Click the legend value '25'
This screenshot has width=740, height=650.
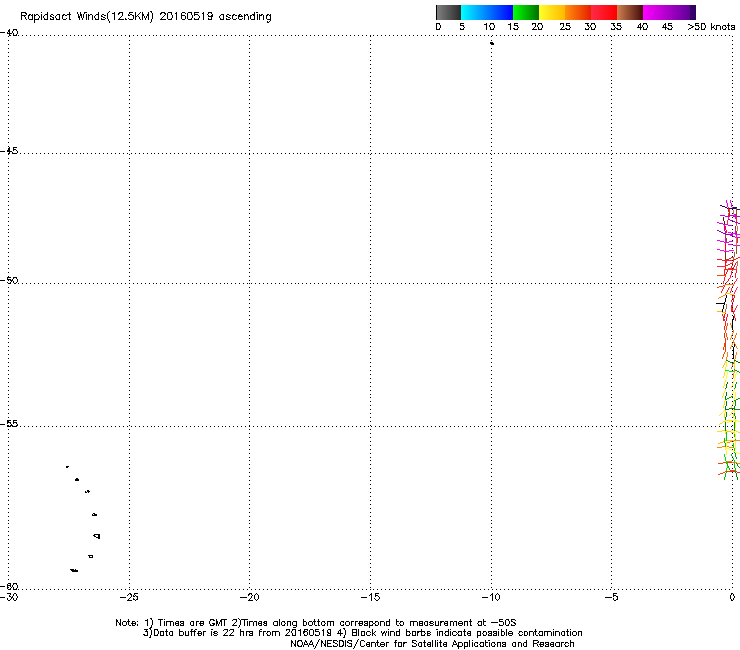point(565,27)
